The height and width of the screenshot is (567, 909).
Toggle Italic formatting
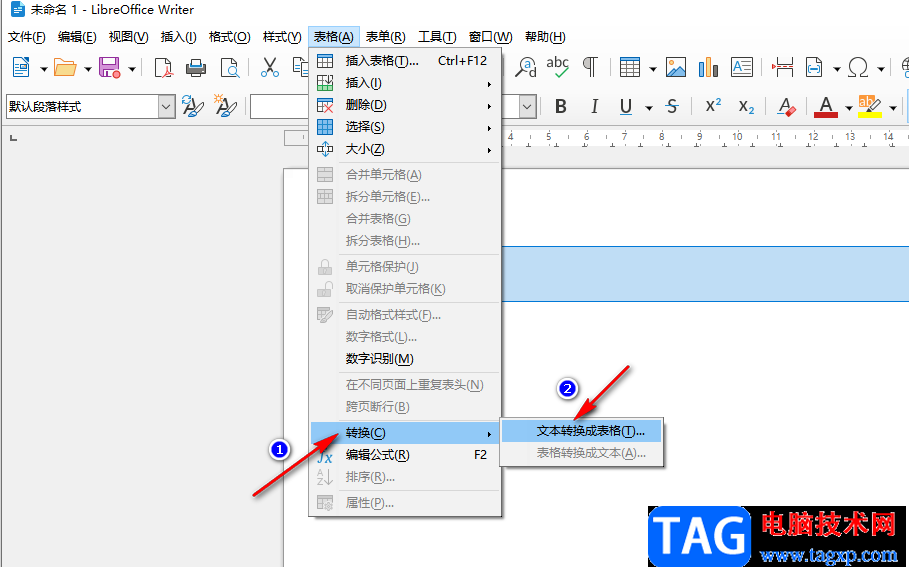[x=594, y=107]
